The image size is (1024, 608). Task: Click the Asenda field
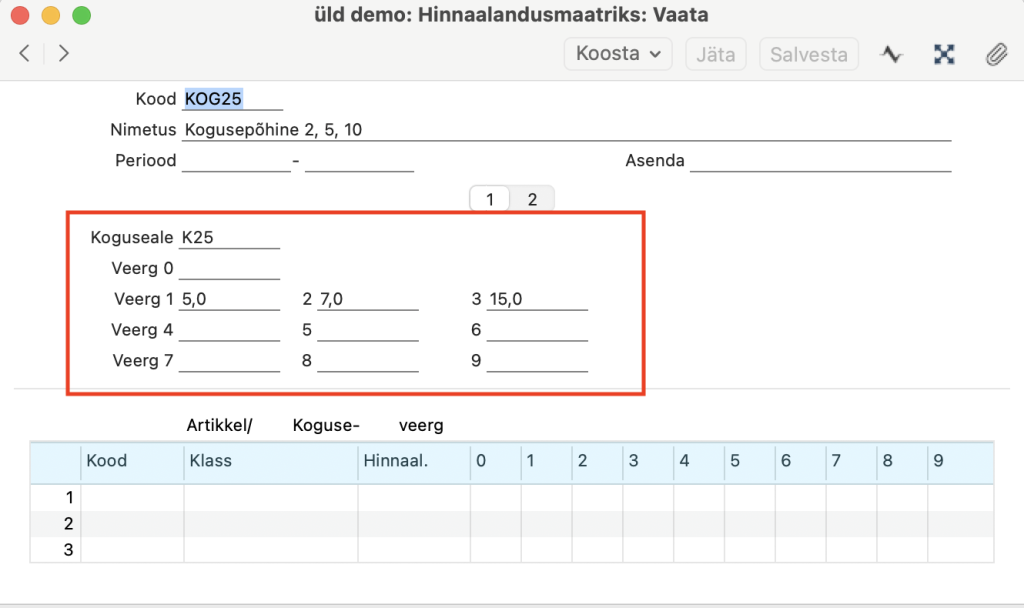click(820, 161)
